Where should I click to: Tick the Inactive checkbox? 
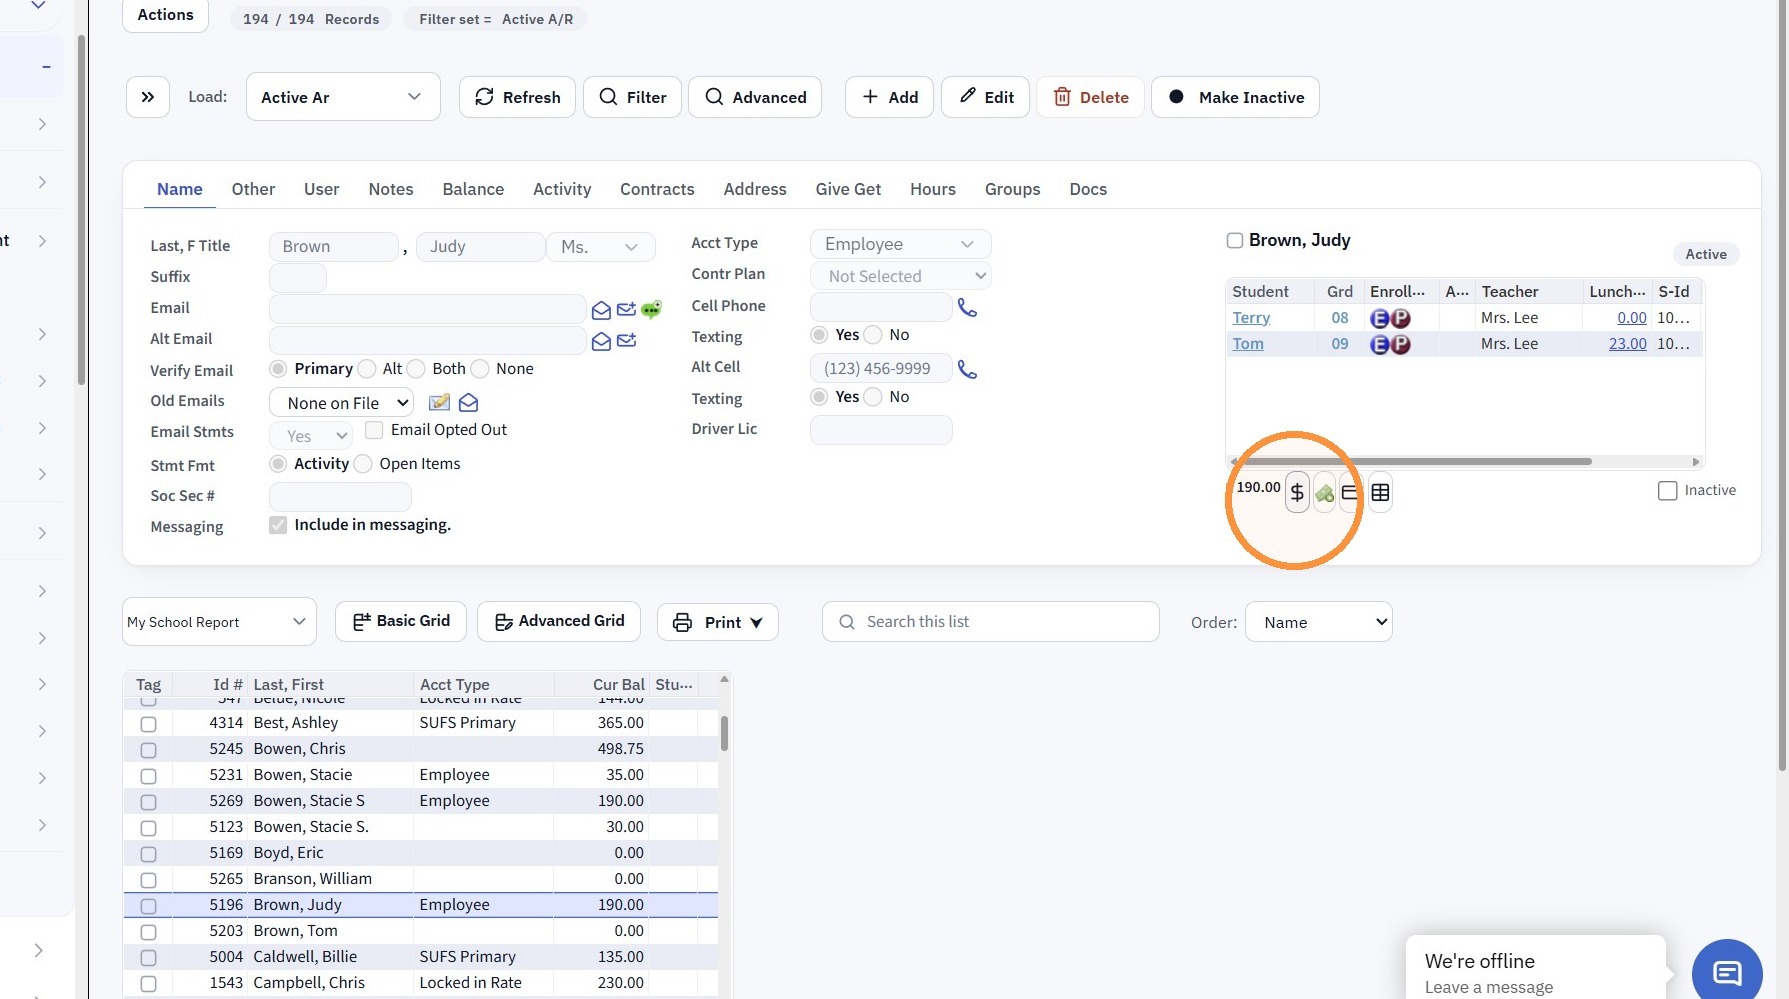[1667, 491]
